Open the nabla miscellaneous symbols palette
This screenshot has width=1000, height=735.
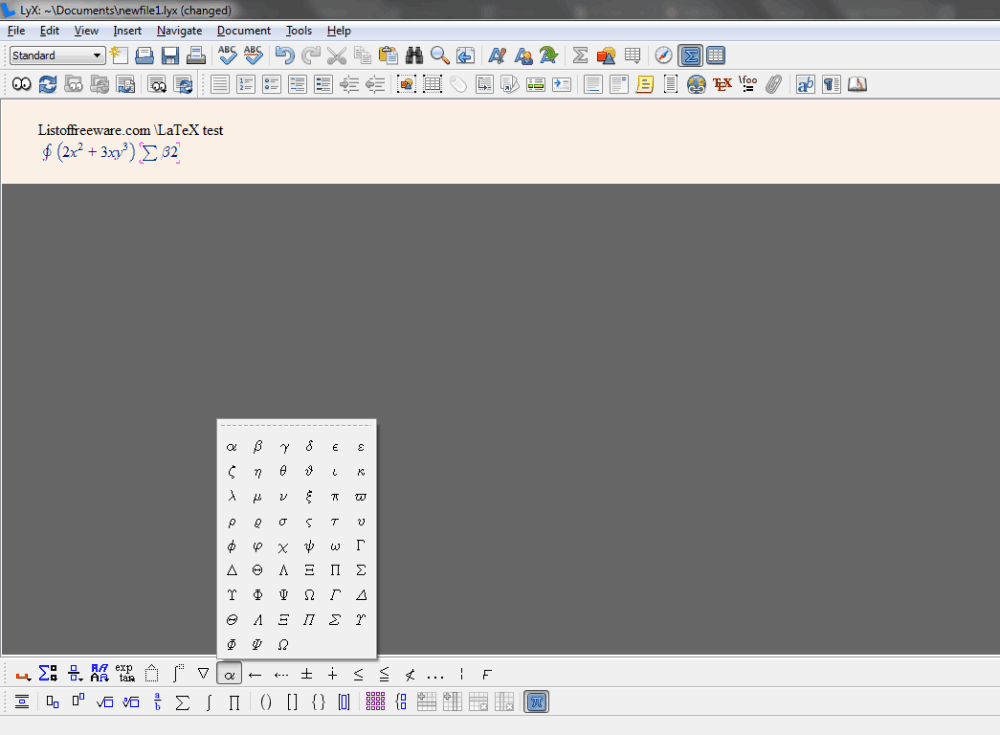pyautogui.click(x=203, y=674)
